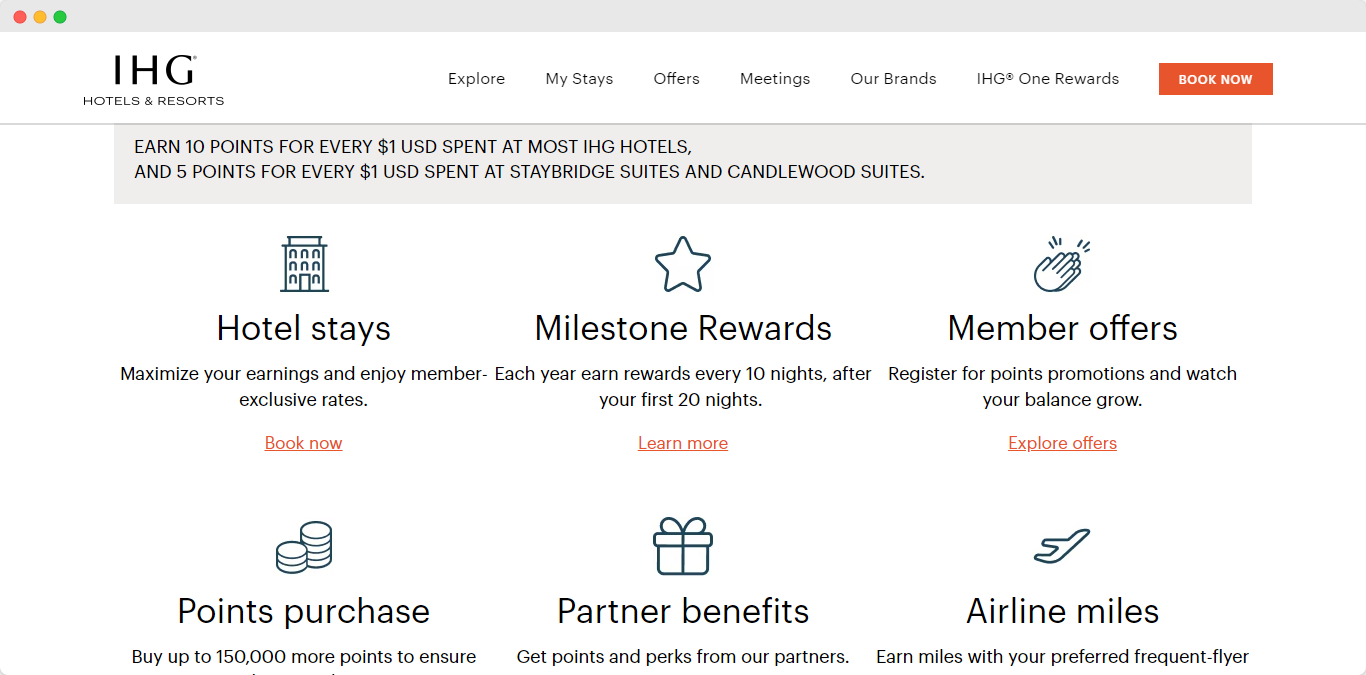Follow the Book now link under Hotel stays
Viewport: 1366px width, 675px height.
coord(303,442)
